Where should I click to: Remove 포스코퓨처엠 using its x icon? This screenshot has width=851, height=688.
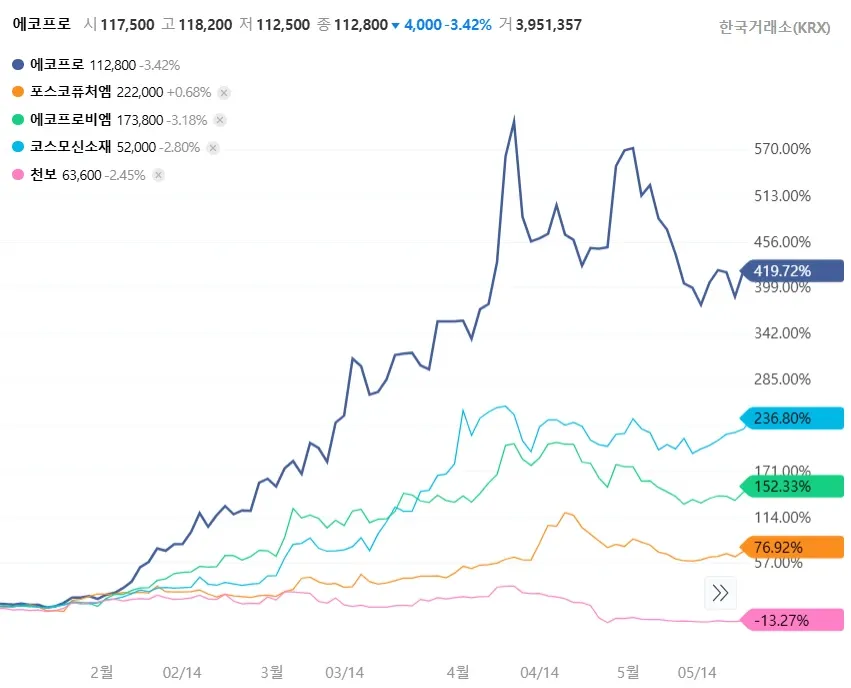(224, 92)
